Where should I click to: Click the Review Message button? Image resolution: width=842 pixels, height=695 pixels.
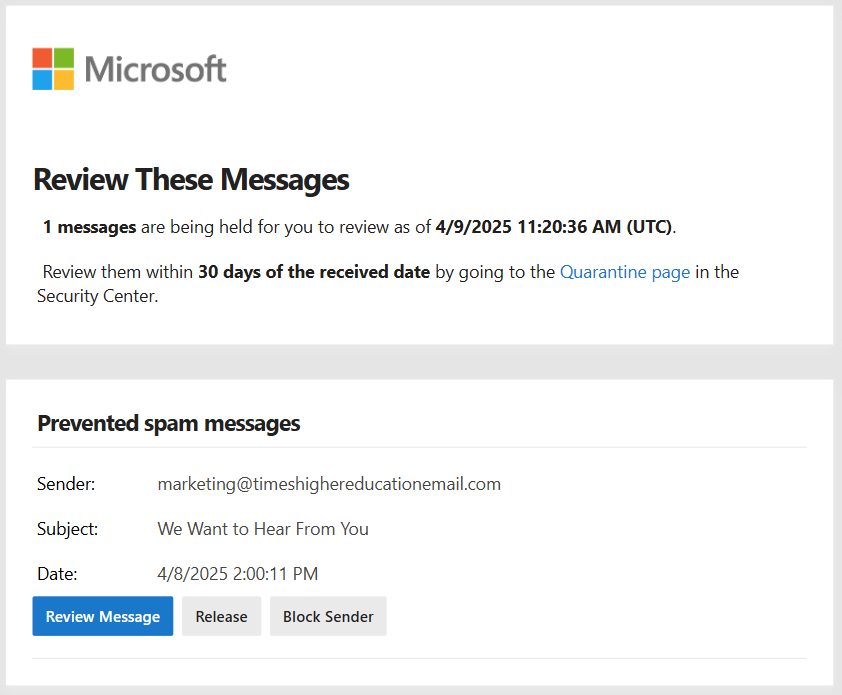coord(103,616)
